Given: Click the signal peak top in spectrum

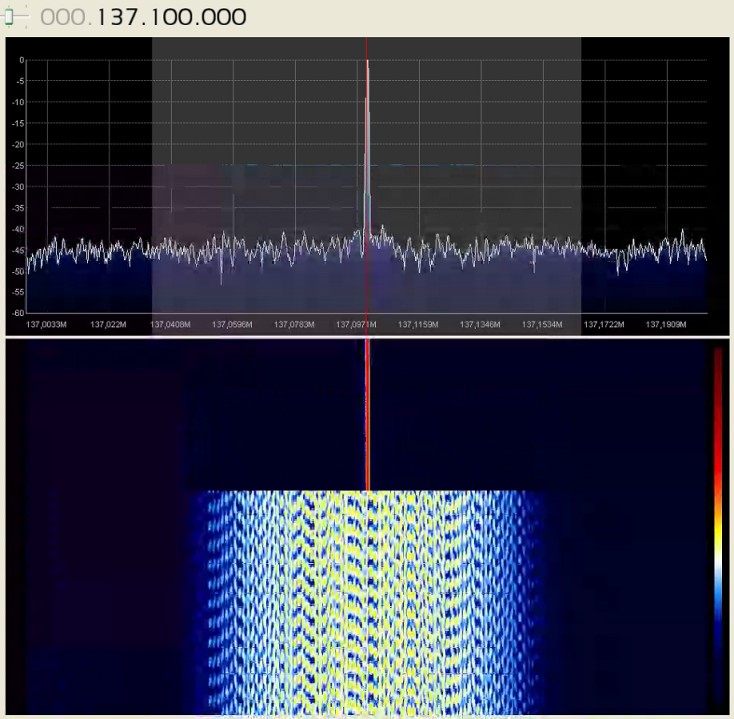Looking at the screenshot, I should point(367,62).
